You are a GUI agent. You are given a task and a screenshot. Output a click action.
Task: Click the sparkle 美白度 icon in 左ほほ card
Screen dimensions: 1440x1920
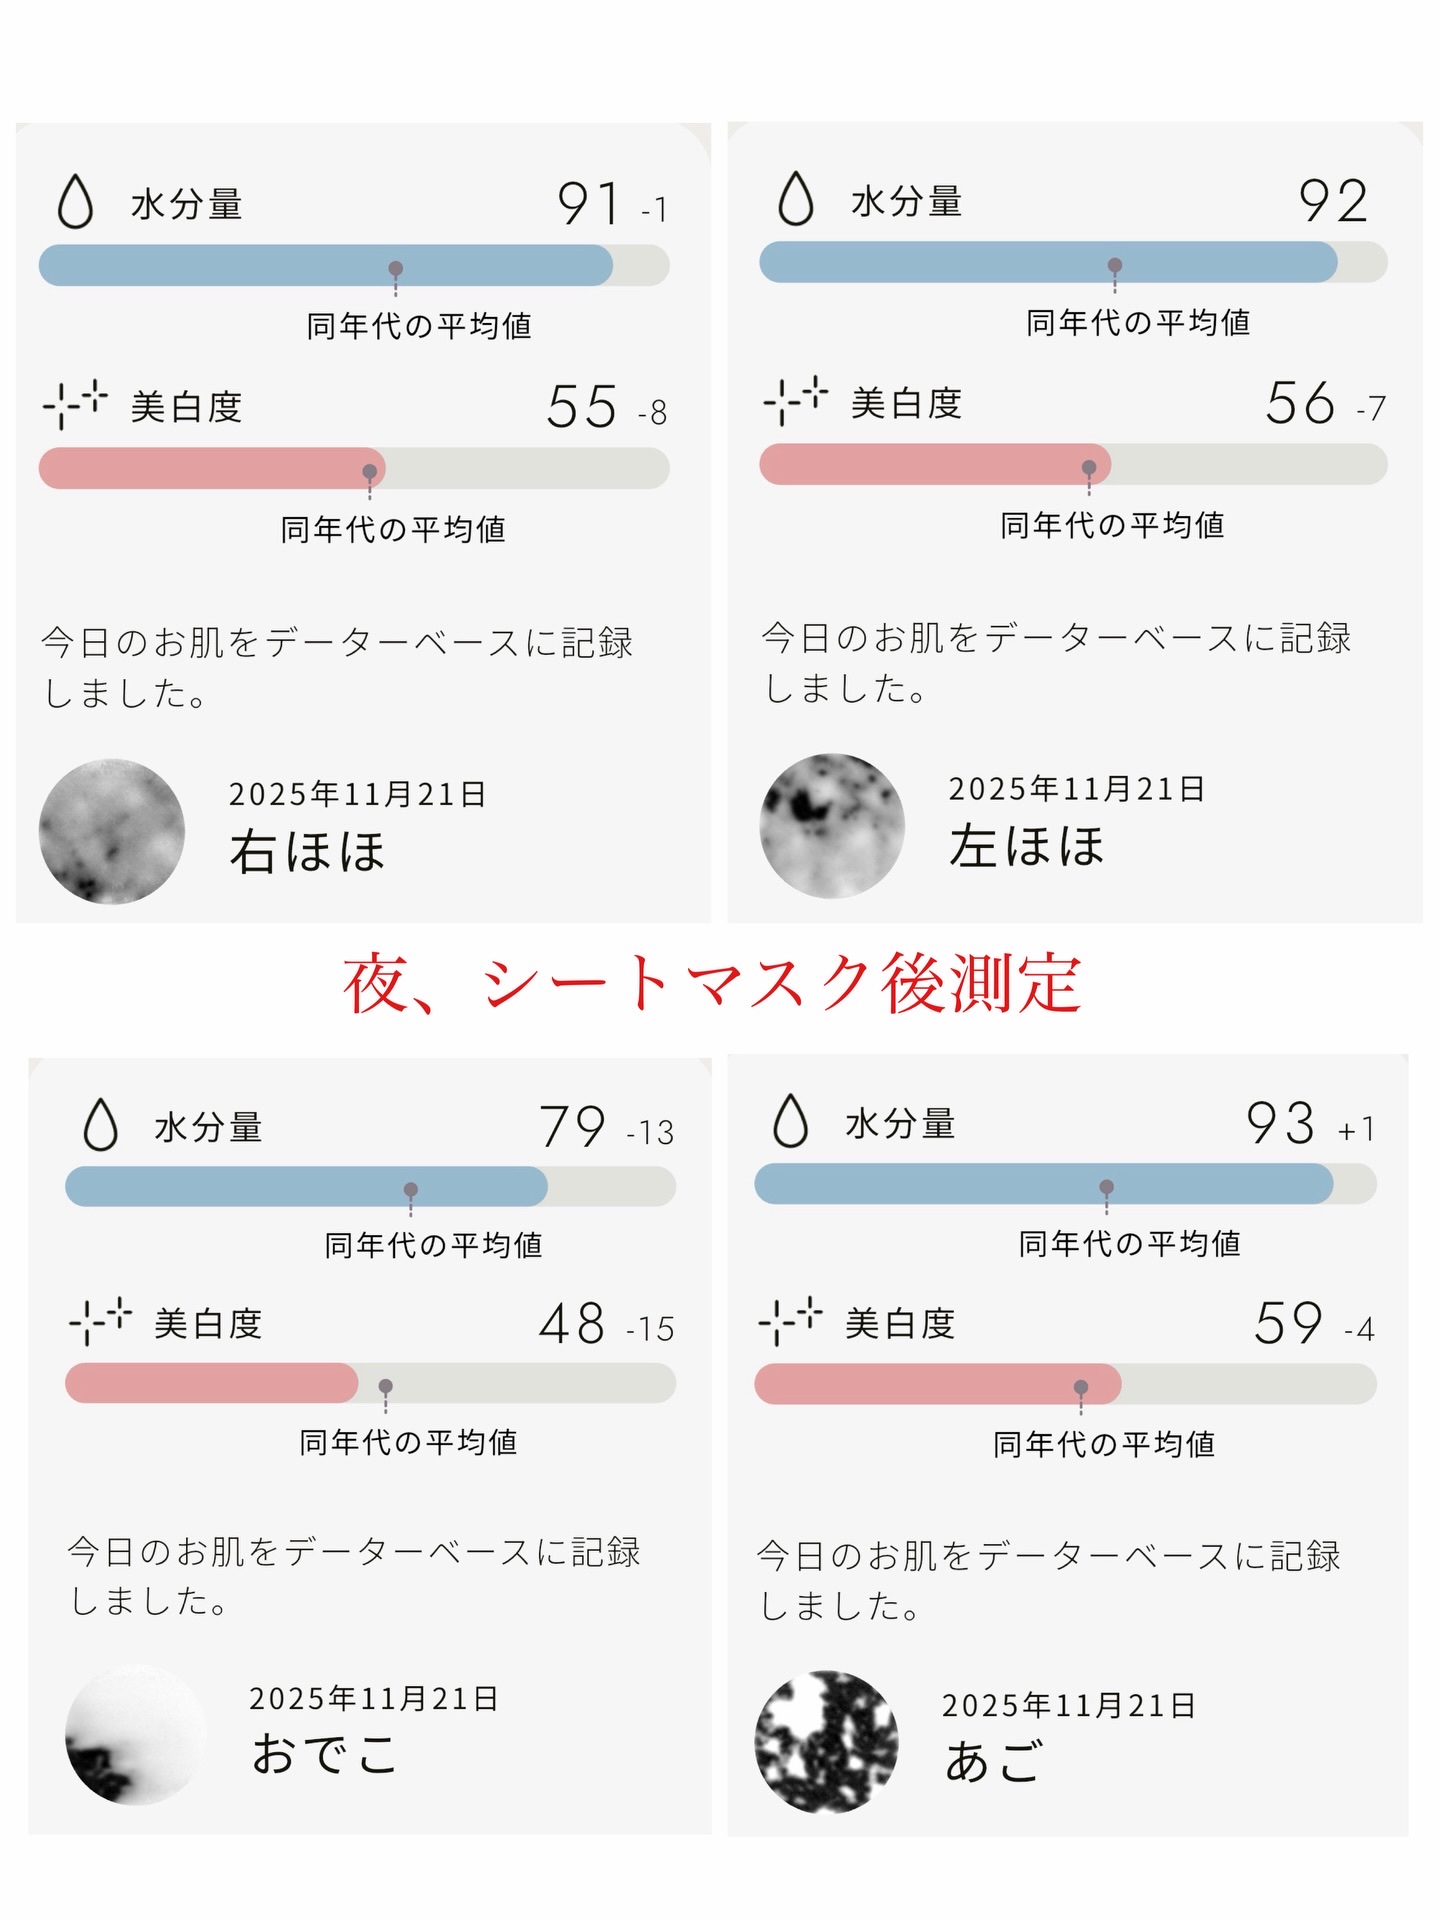click(x=795, y=400)
